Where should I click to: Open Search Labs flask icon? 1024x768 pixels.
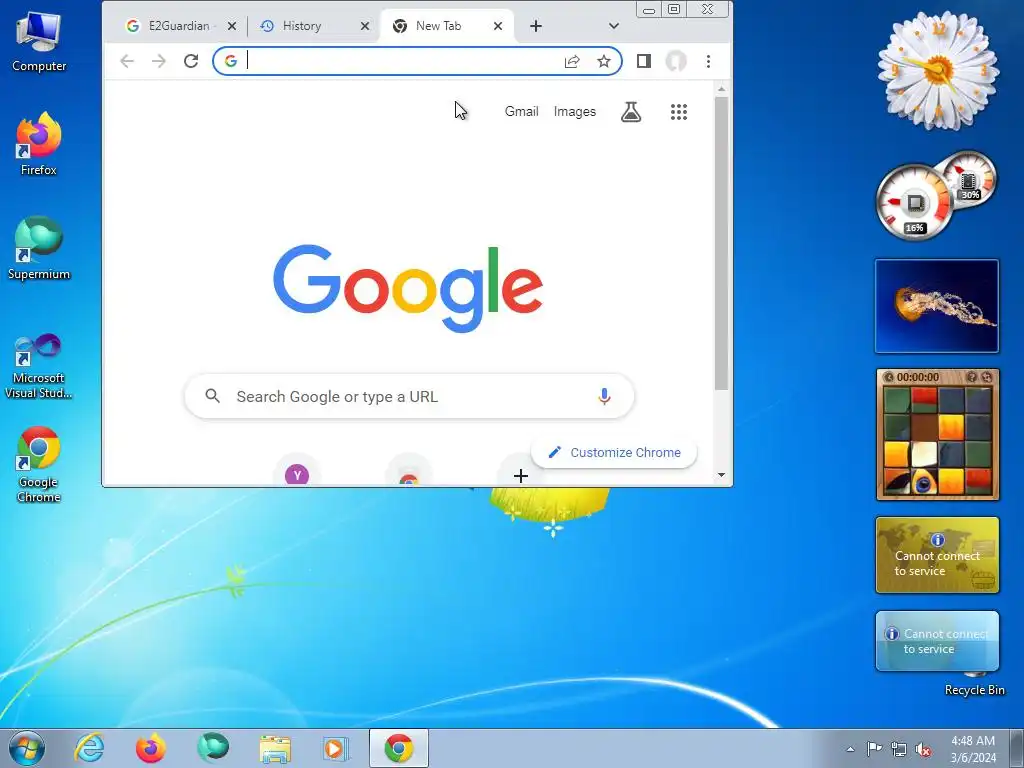point(631,112)
